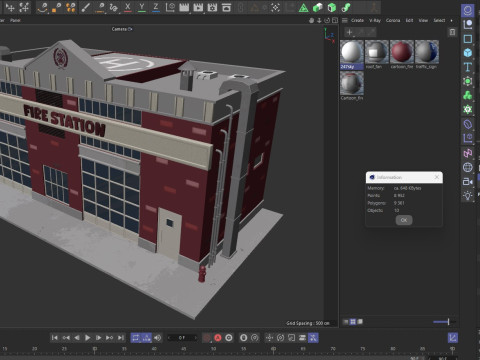Add a Camera object from the right palette
Screen dimensions: 480x360
pos(468,182)
